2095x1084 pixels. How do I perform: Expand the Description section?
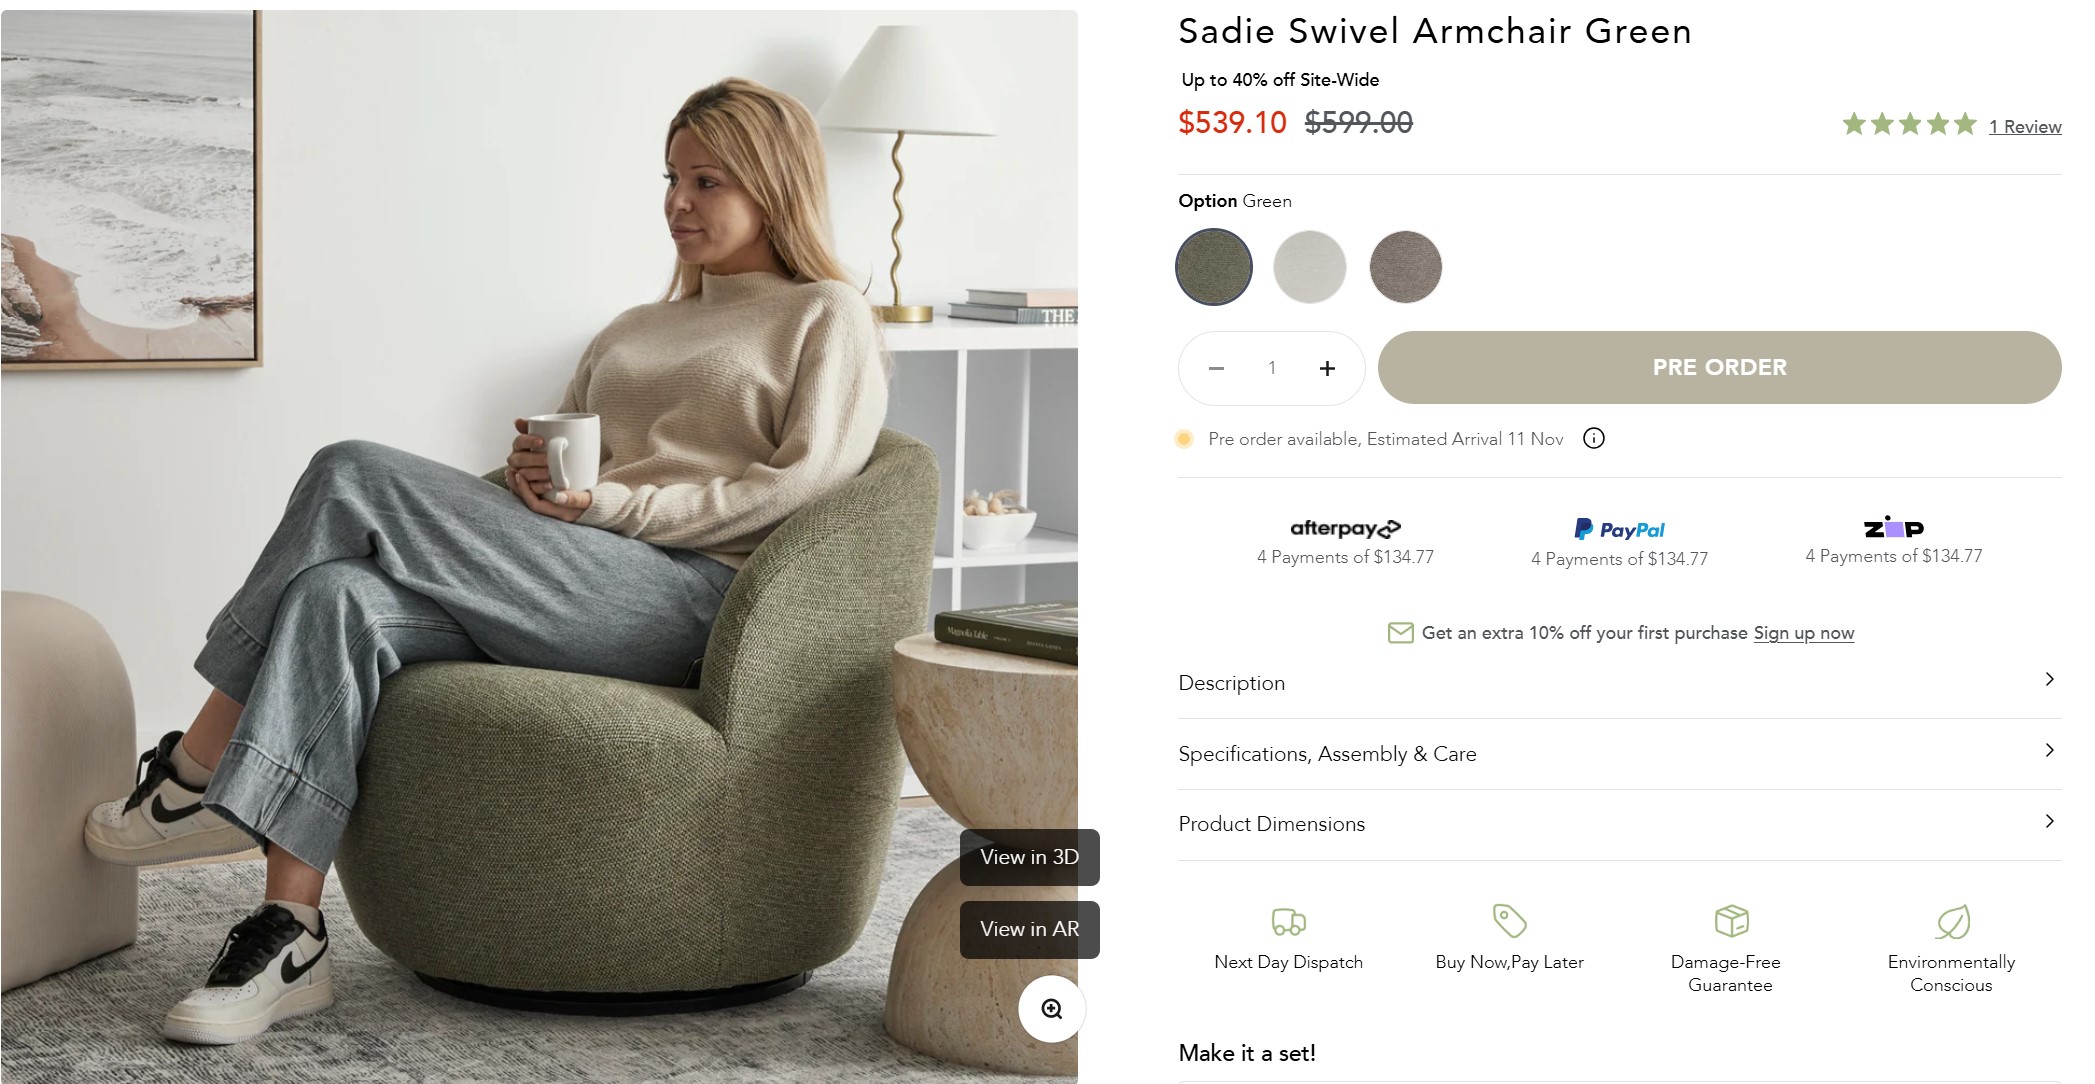point(1619,683)
